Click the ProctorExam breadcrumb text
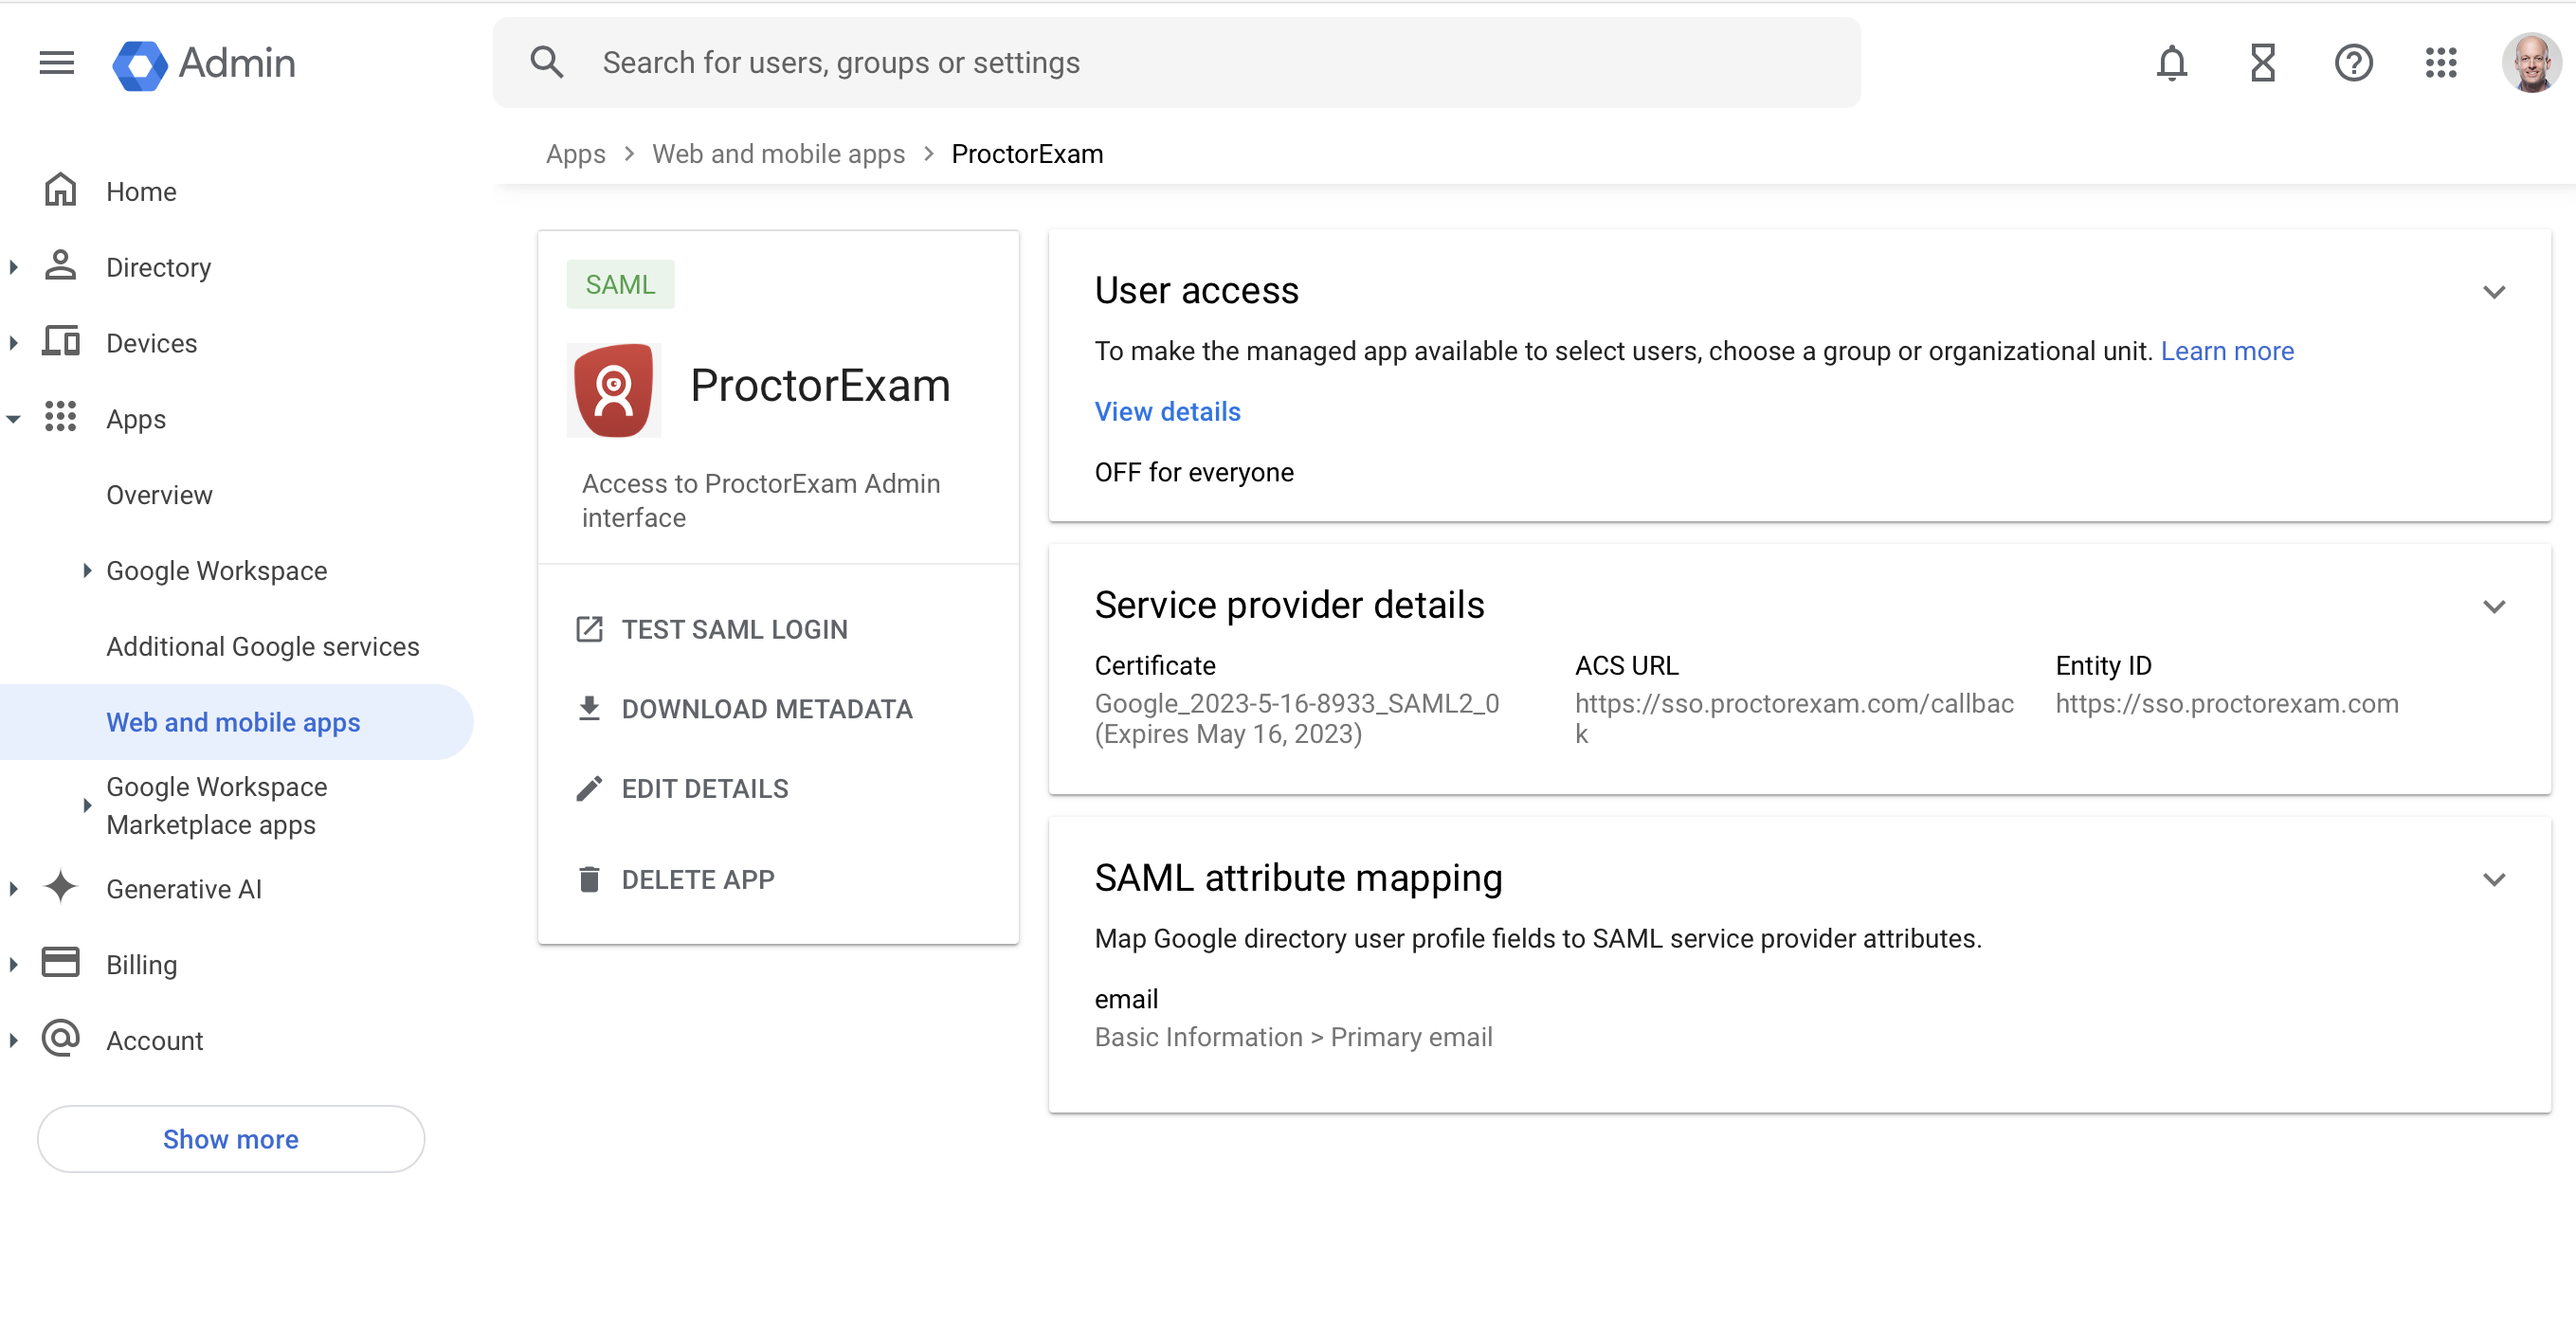 [x=1027, y=154]
